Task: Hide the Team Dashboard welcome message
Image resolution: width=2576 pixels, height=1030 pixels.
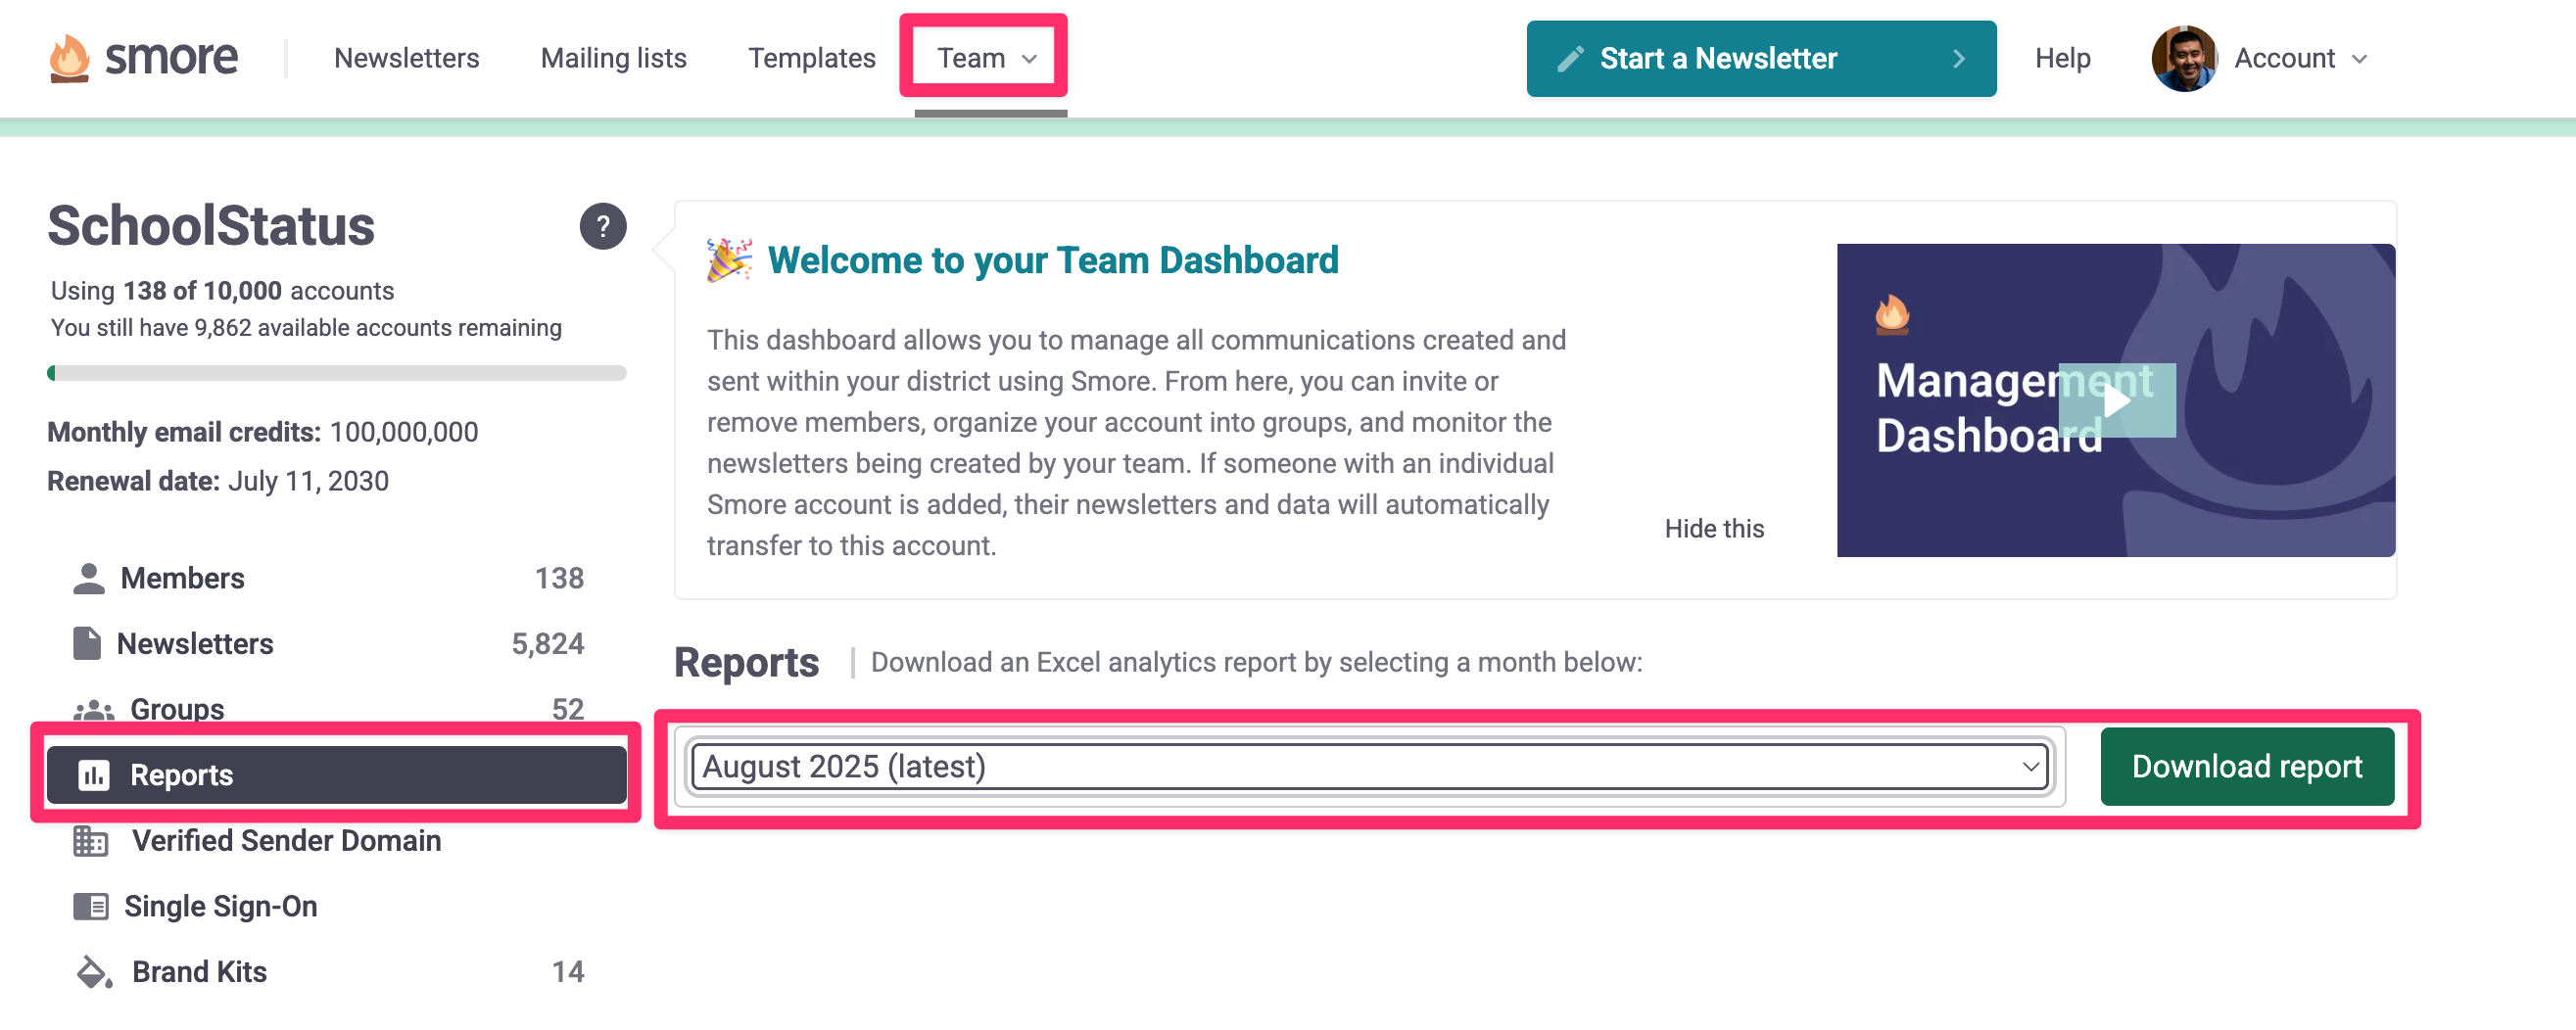Action: tap(1714, 528)
